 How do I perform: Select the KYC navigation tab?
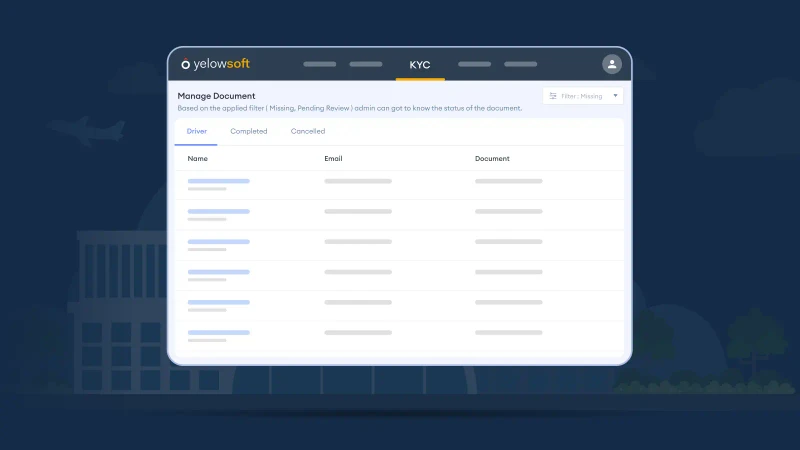[420, 65]
